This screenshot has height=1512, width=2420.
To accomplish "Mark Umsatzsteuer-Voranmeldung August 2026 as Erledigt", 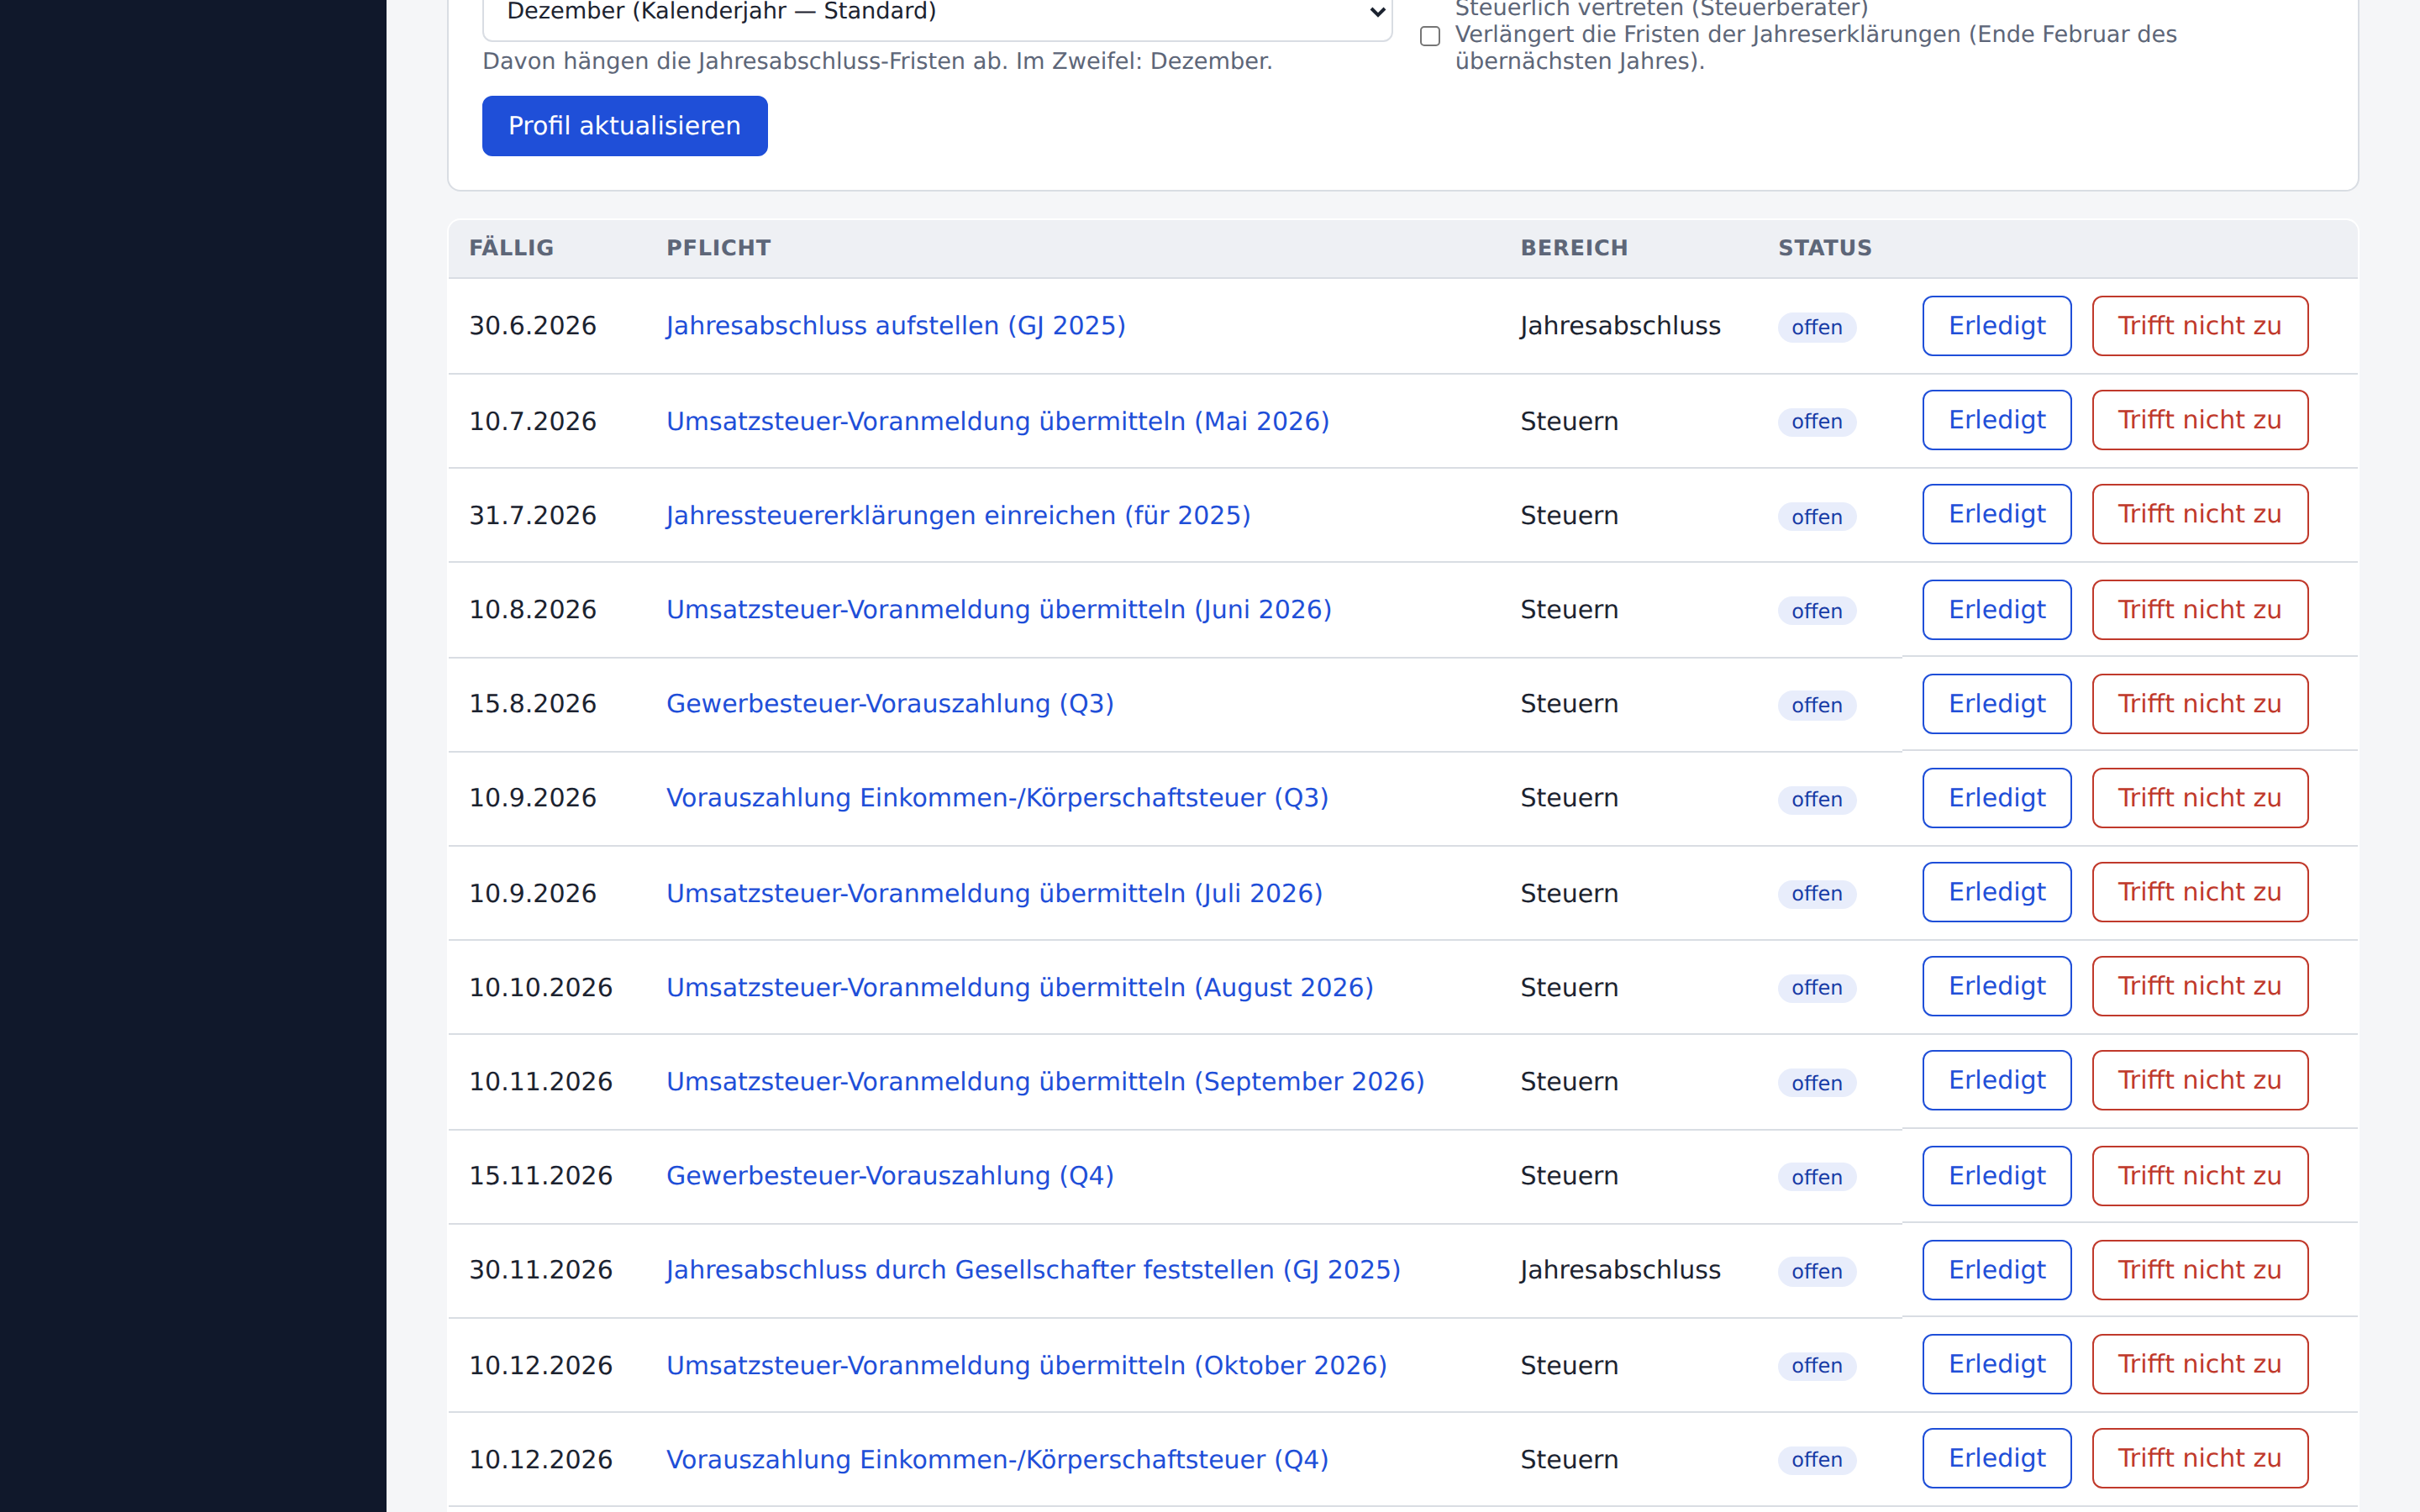I will coord(1996,986).
